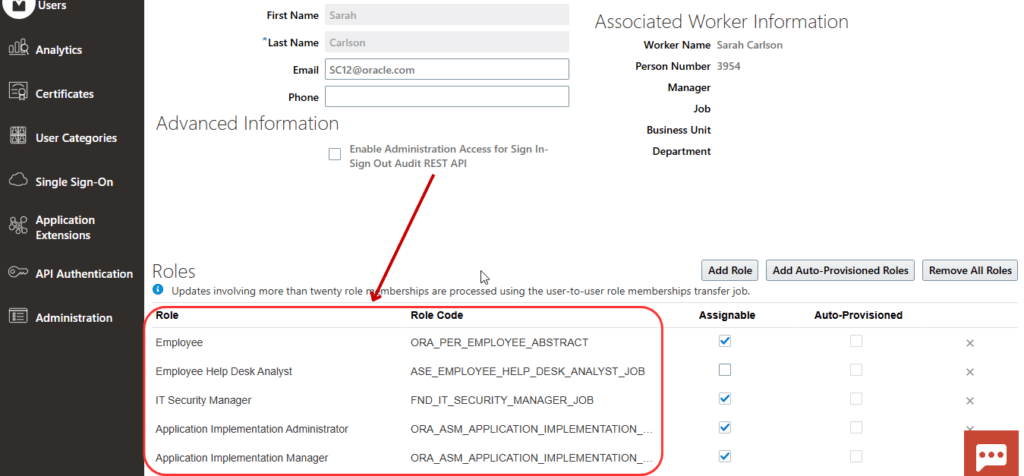Click the Administration list icon
This screenshot has width=1024, height=476.
coord(18,316)
